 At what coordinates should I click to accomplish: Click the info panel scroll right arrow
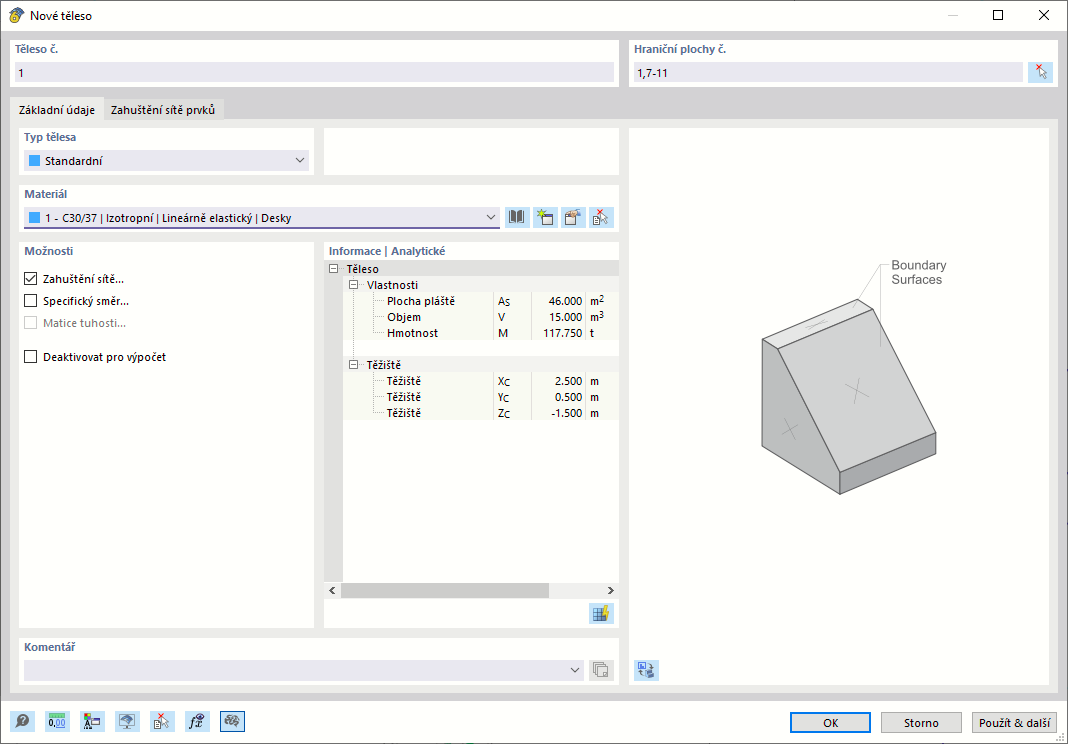610,591
